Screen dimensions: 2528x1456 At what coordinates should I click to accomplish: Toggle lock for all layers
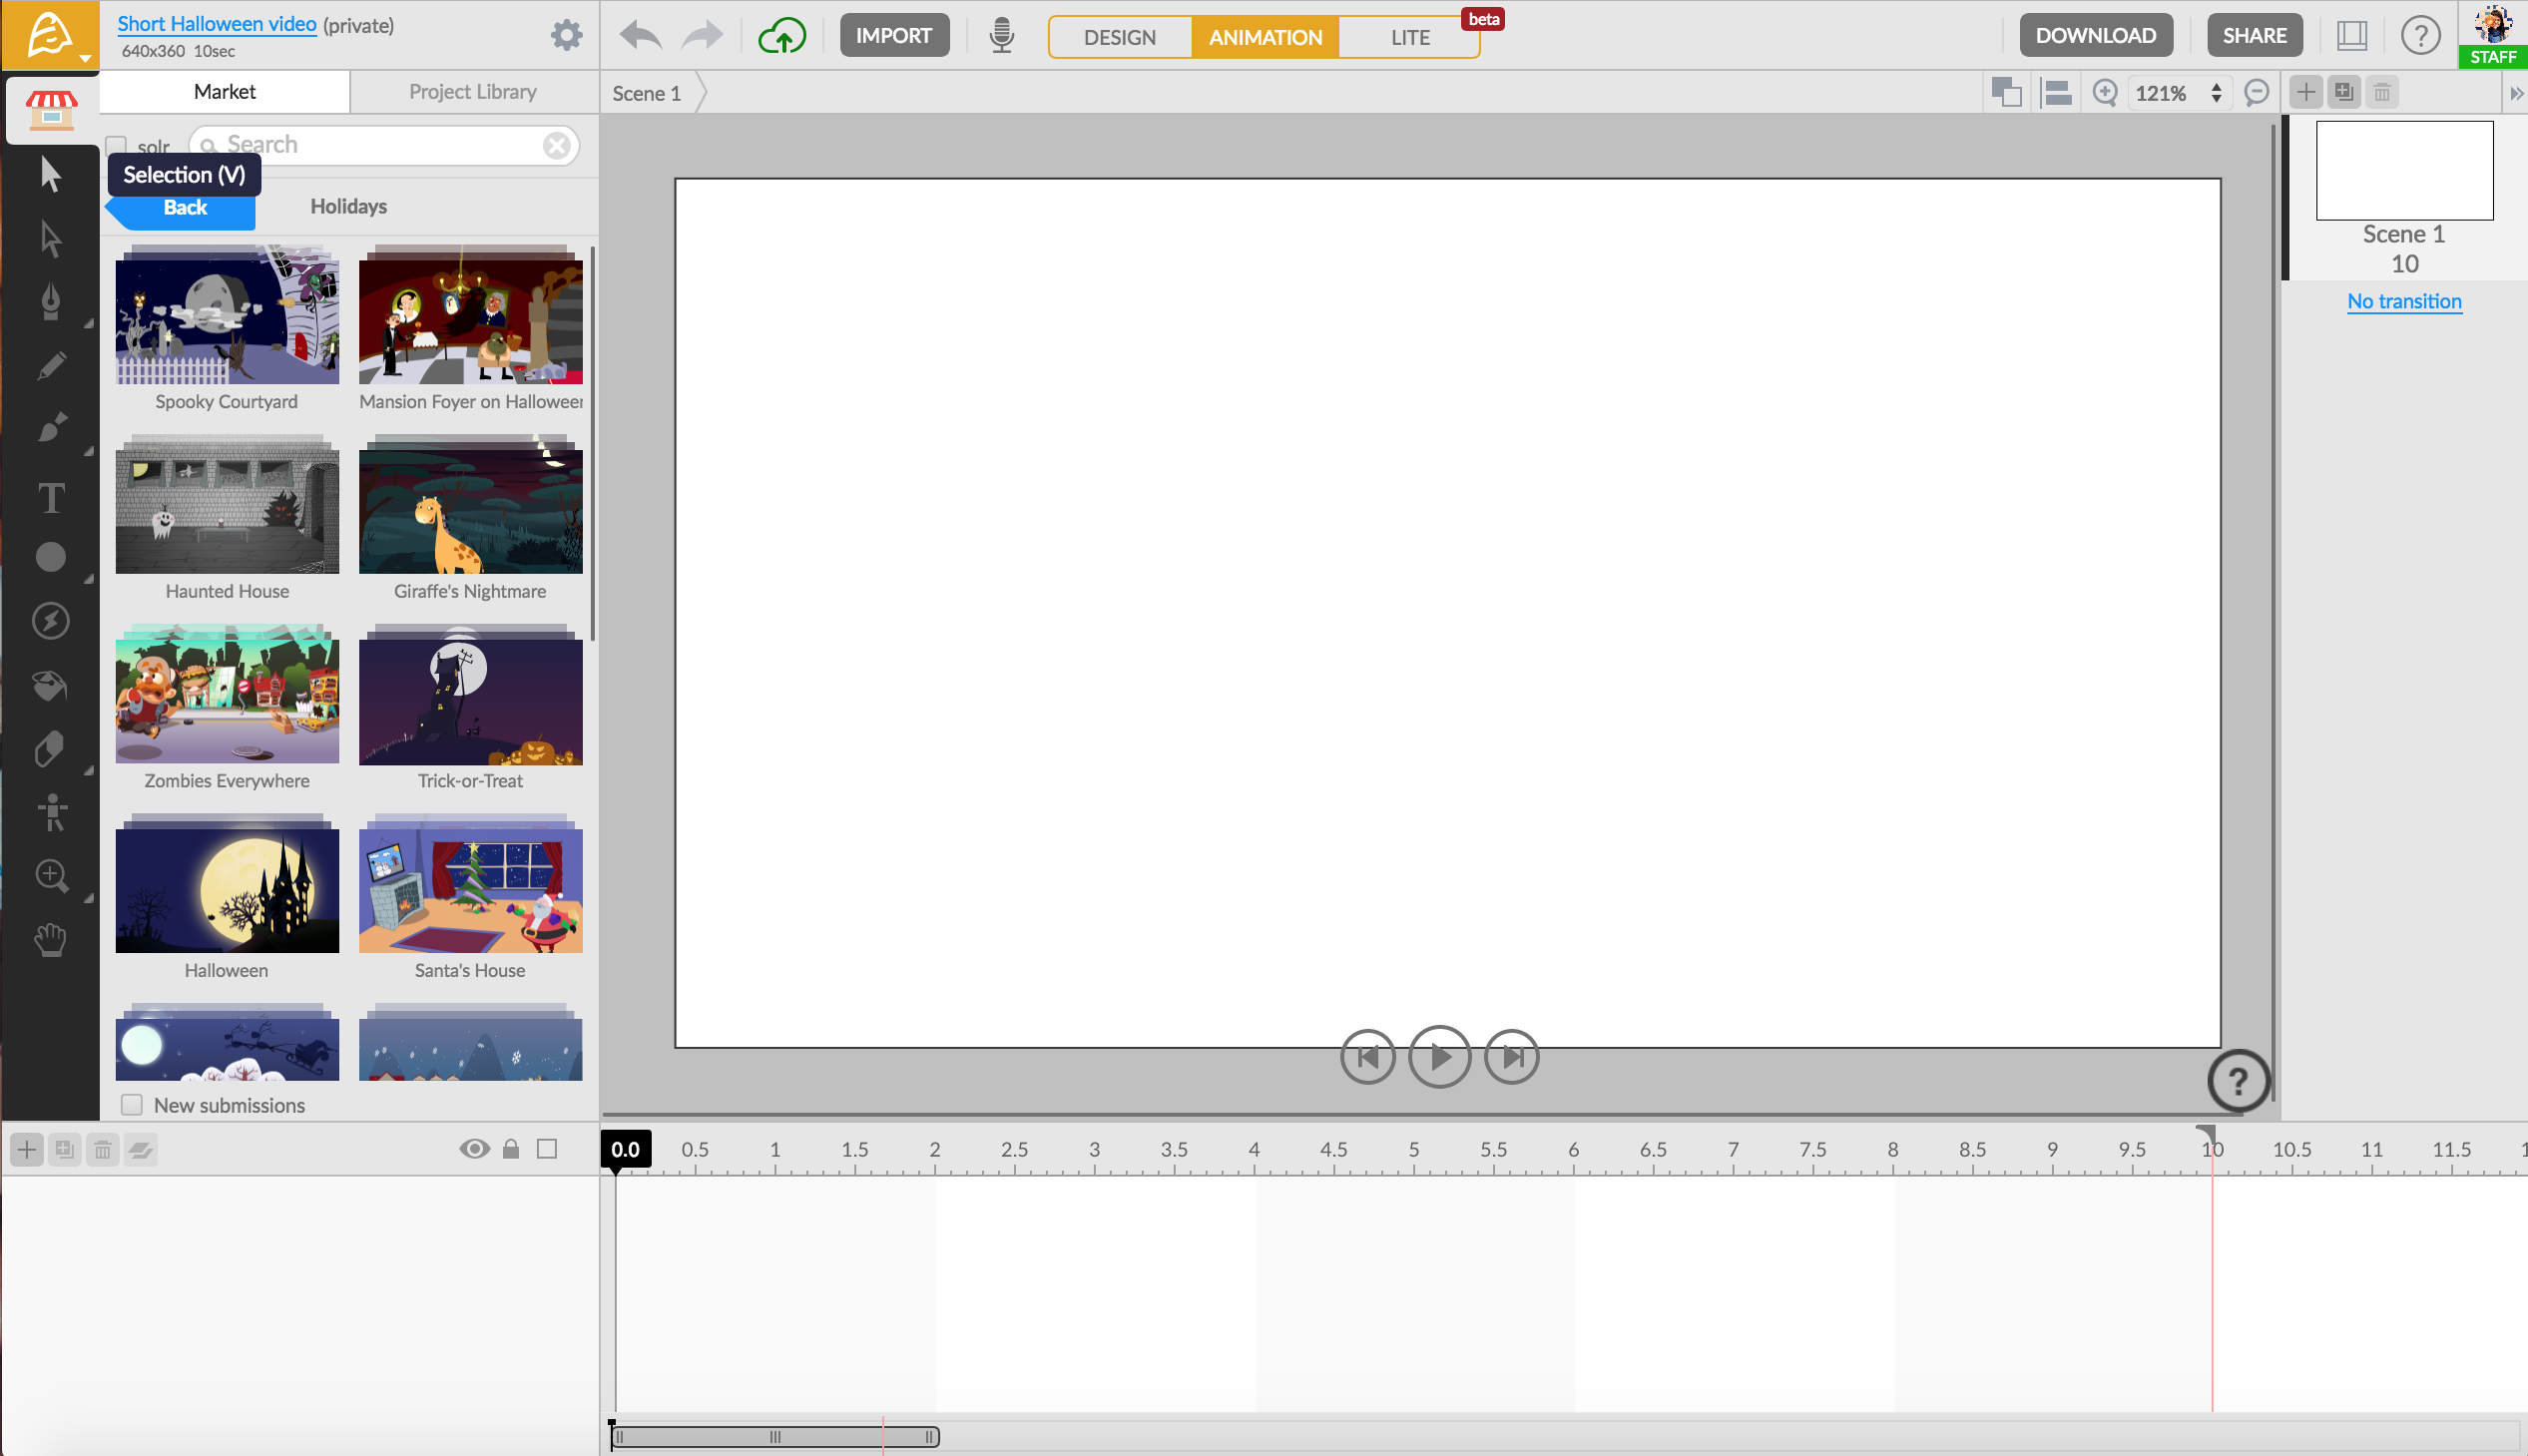click(x=511, y=1148)
